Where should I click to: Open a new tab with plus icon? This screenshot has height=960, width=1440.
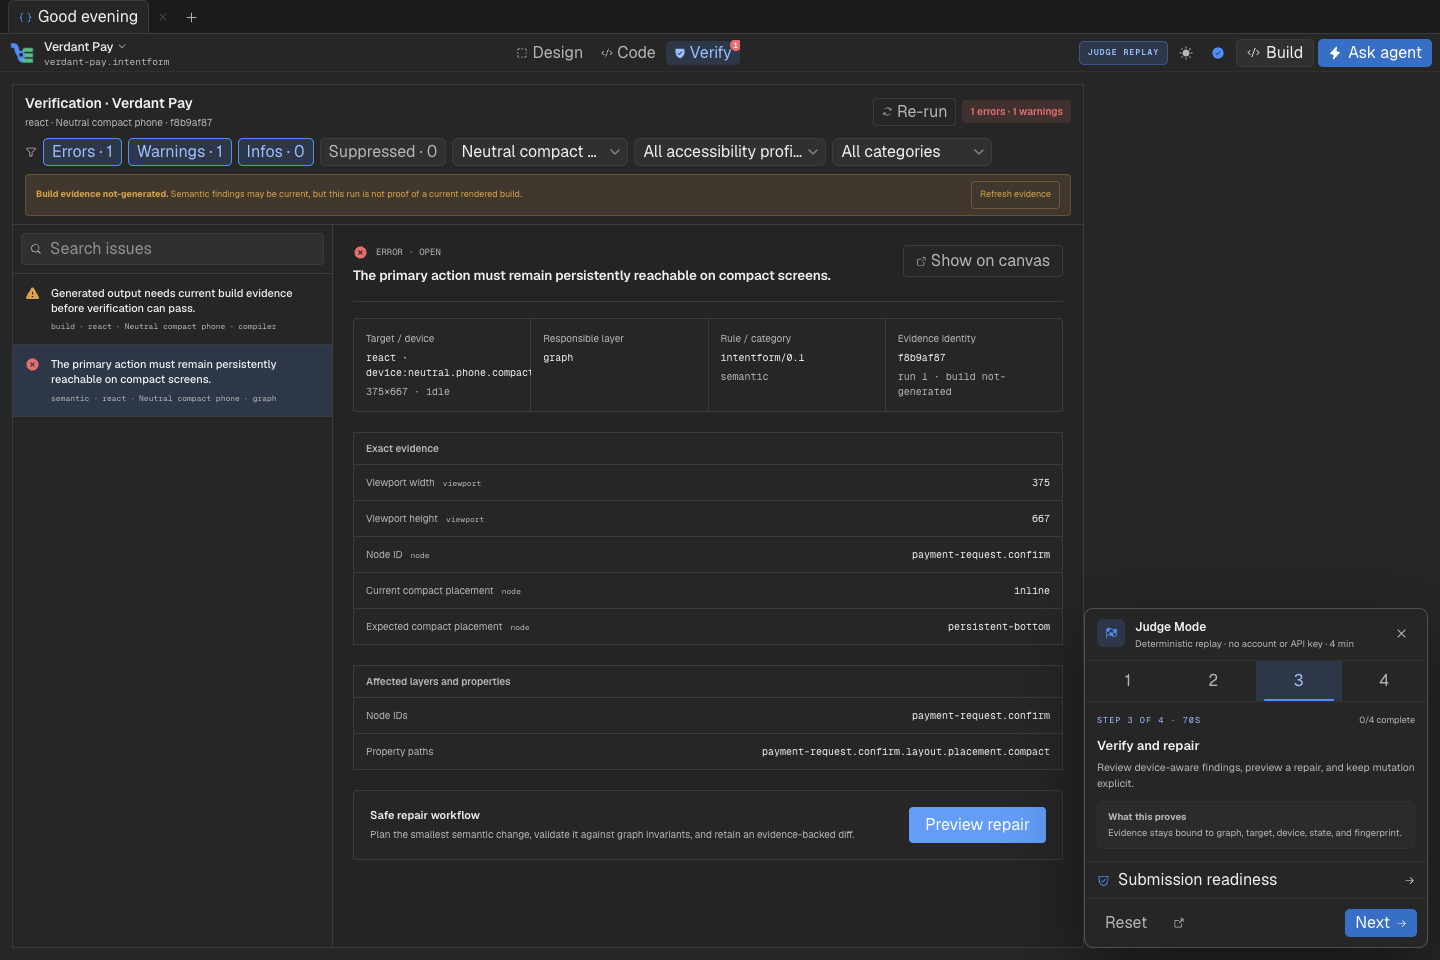coord(191,17)
